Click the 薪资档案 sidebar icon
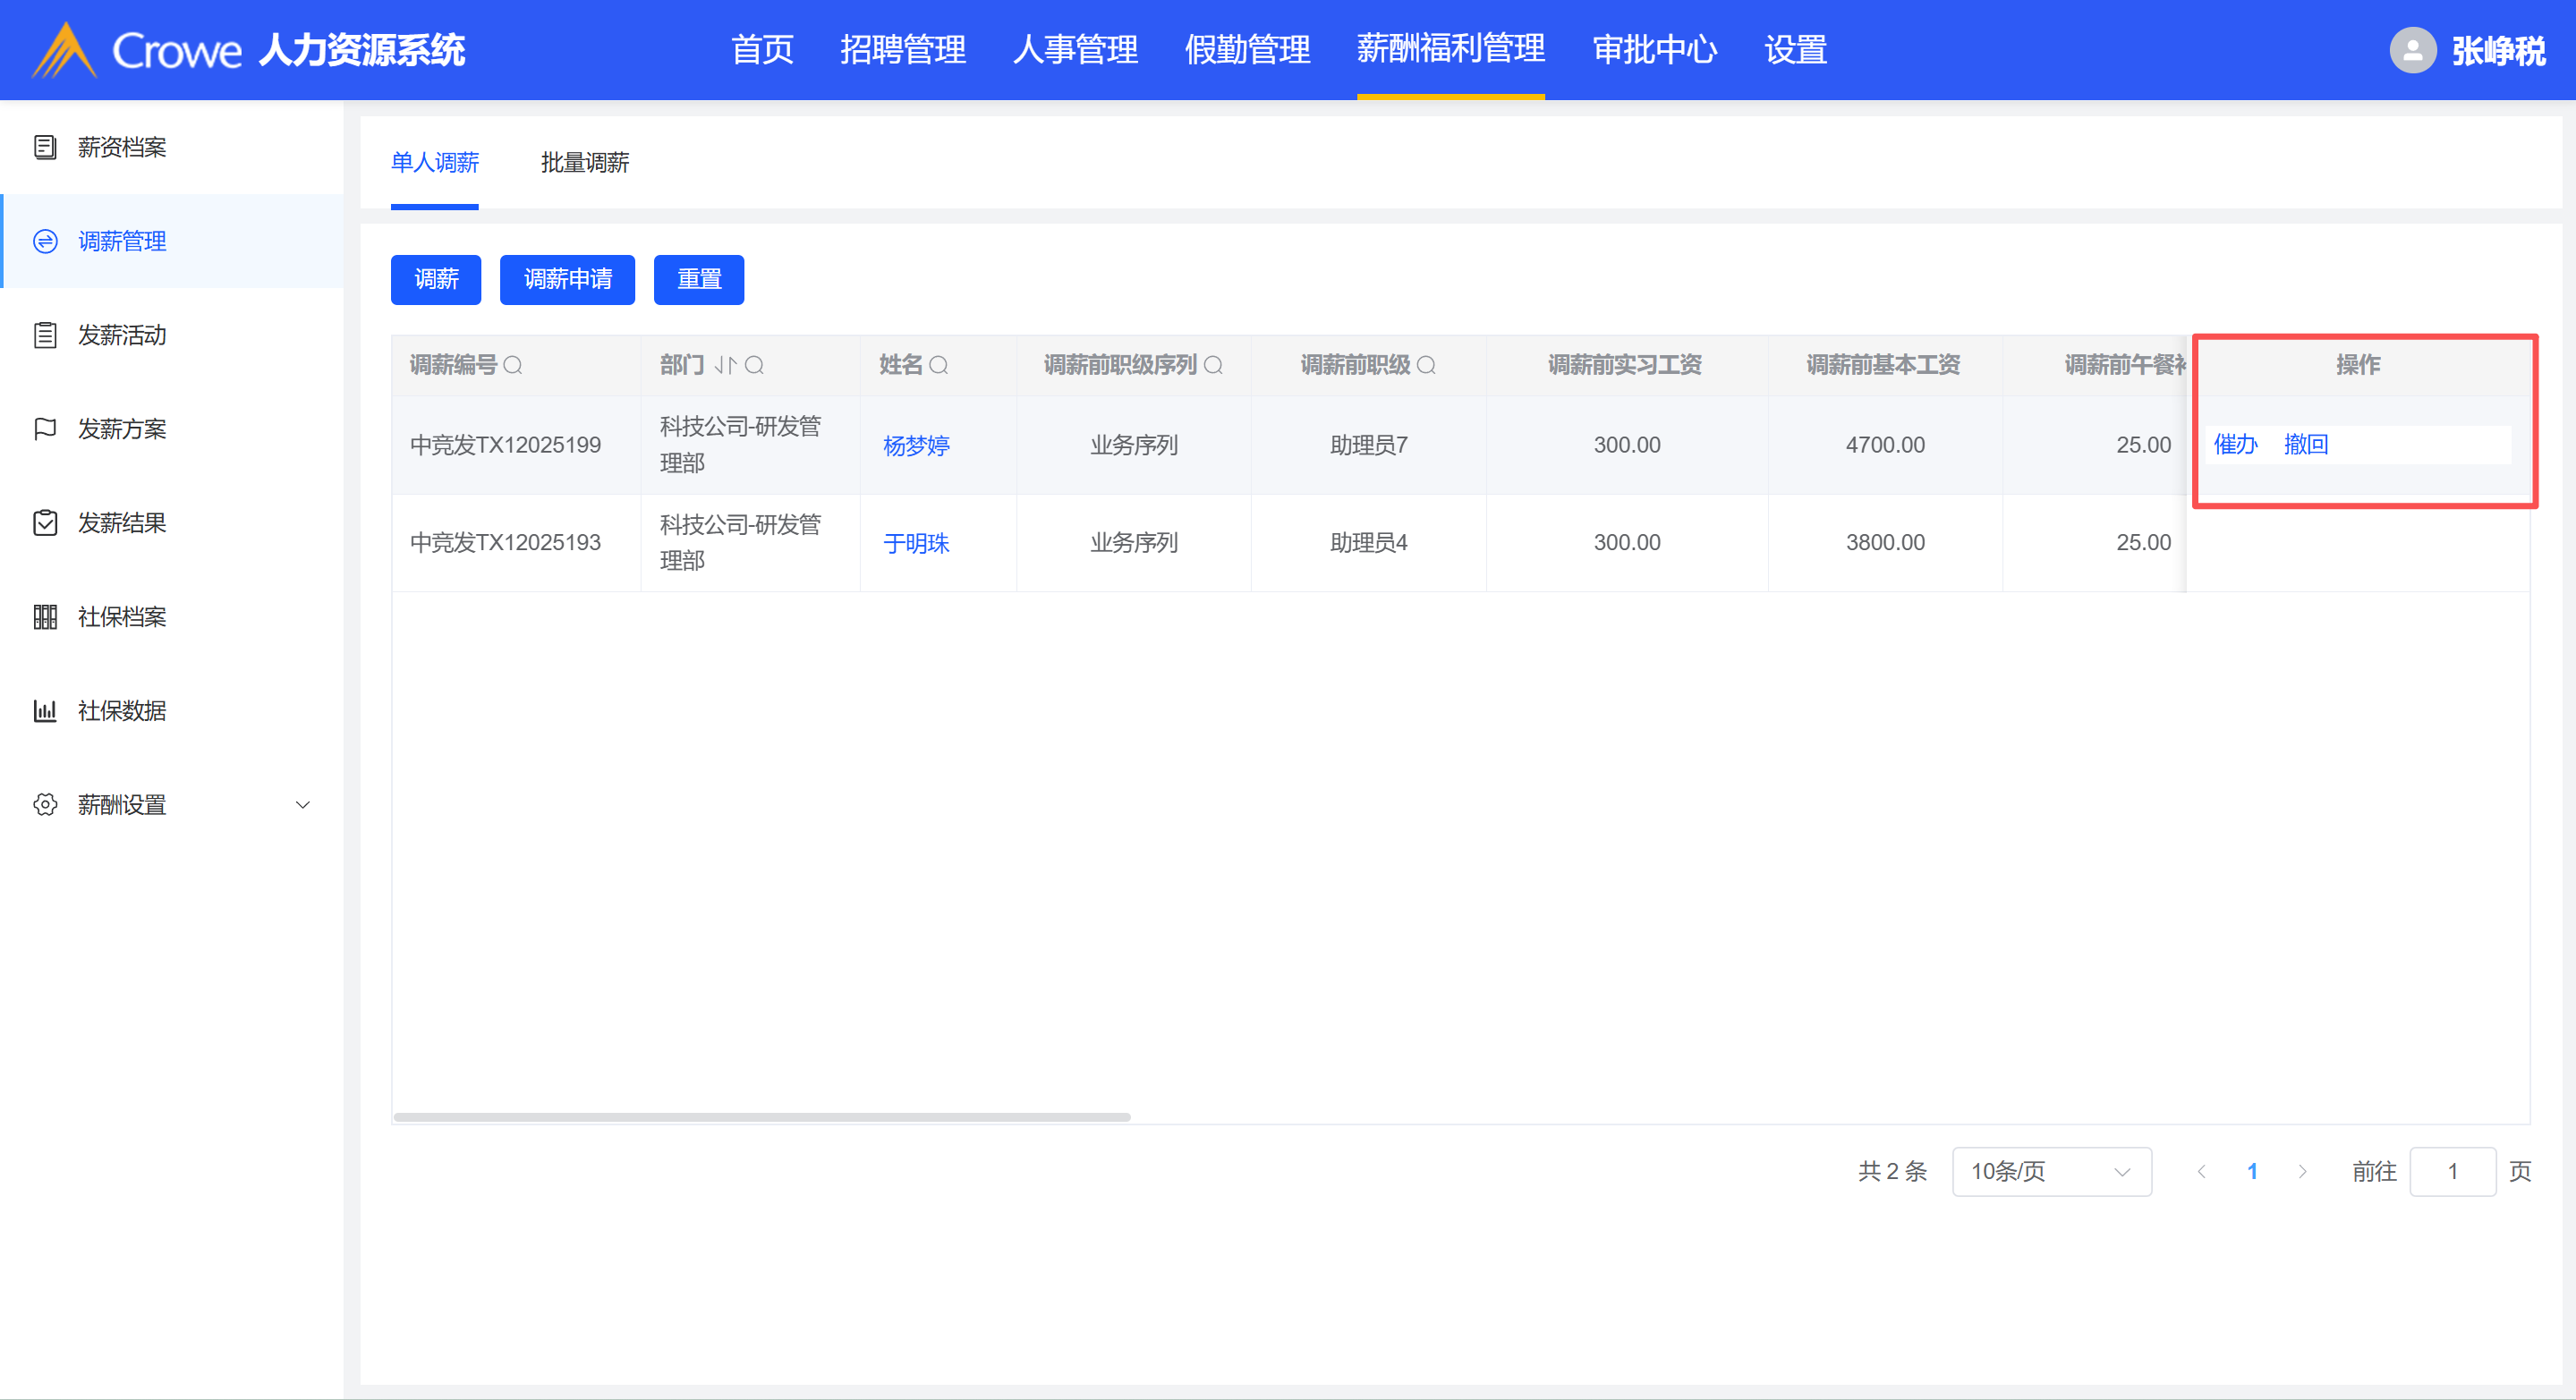This screenshot has height=1400, width=2576. click(x=45, y=147)
